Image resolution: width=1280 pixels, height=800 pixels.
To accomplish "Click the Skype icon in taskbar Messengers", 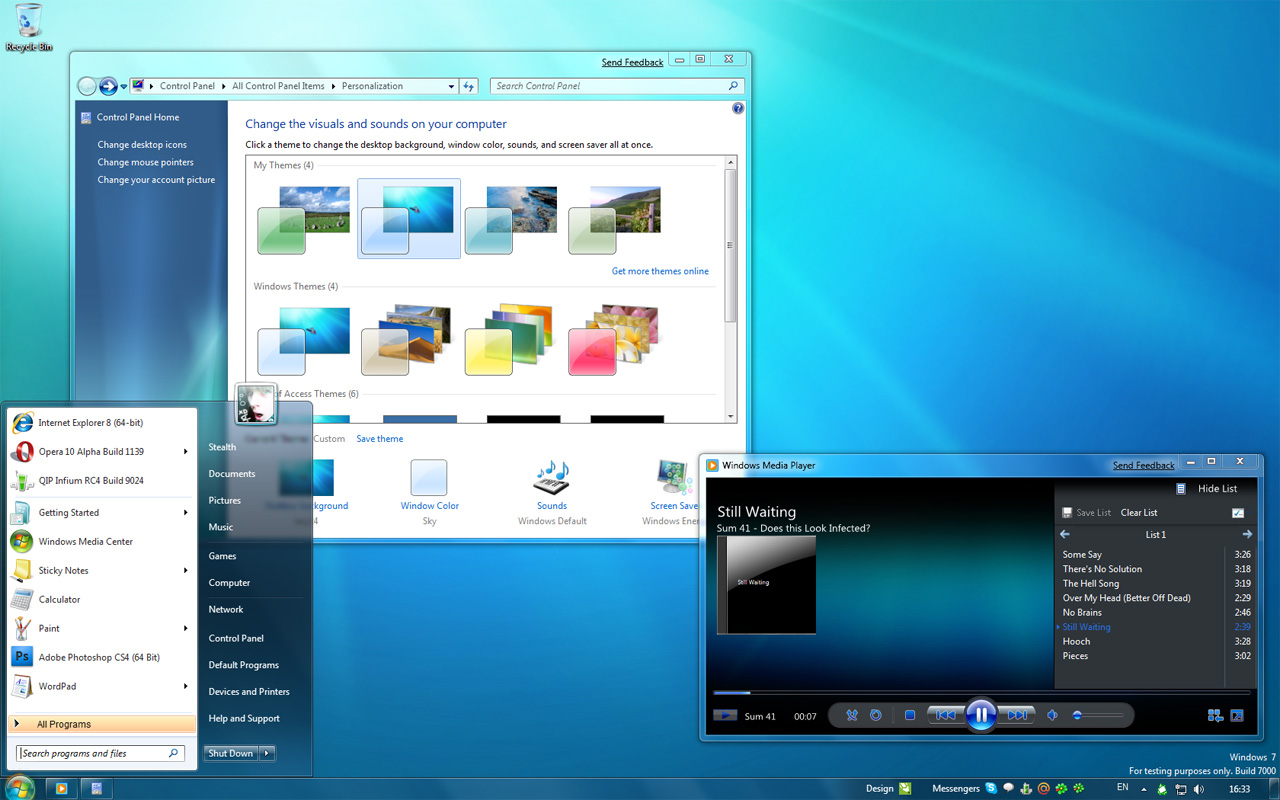I will pos(991,788).
